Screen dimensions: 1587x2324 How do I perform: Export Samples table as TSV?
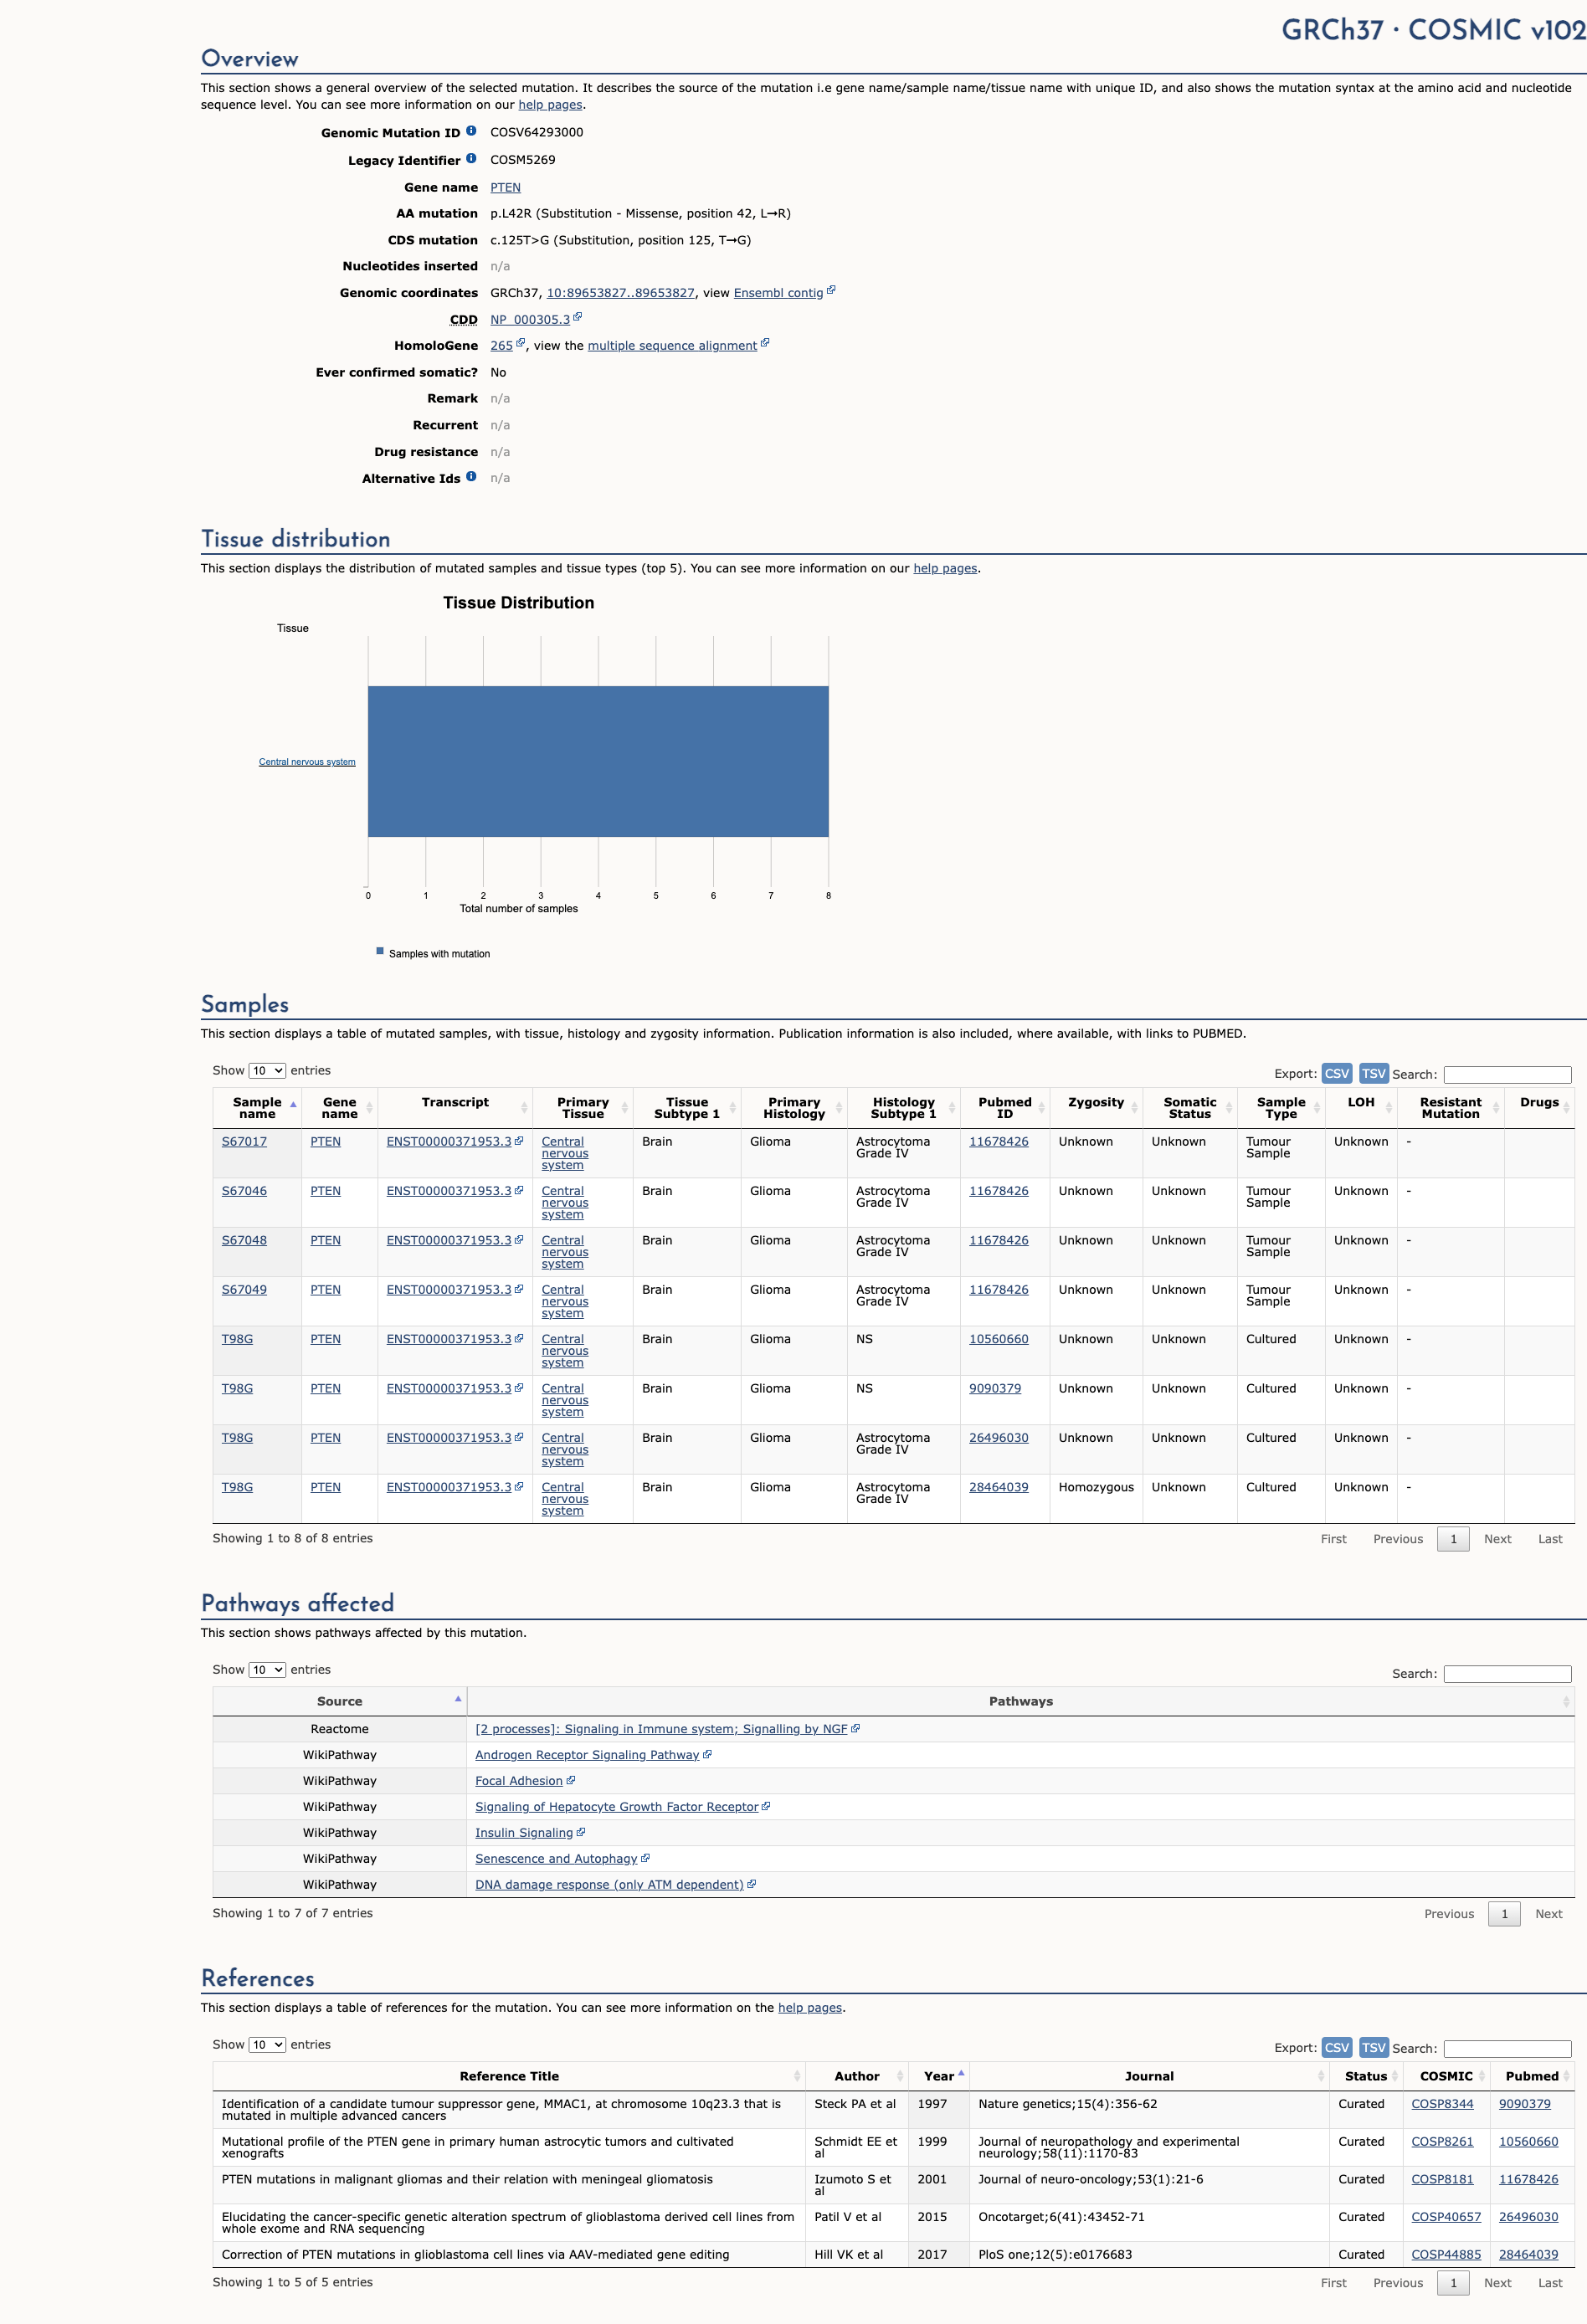[1374, 1073]
